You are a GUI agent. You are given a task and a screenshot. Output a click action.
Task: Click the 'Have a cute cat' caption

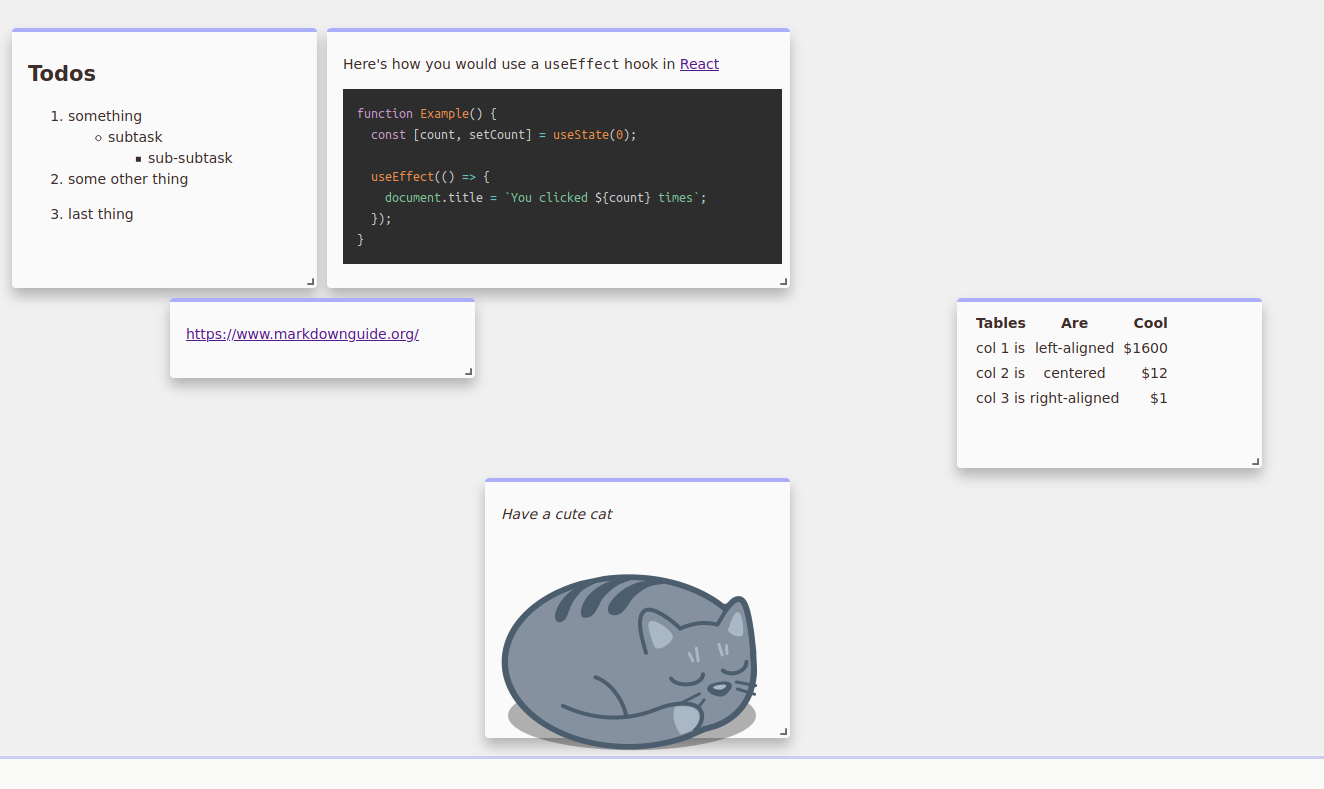(557, 514)
